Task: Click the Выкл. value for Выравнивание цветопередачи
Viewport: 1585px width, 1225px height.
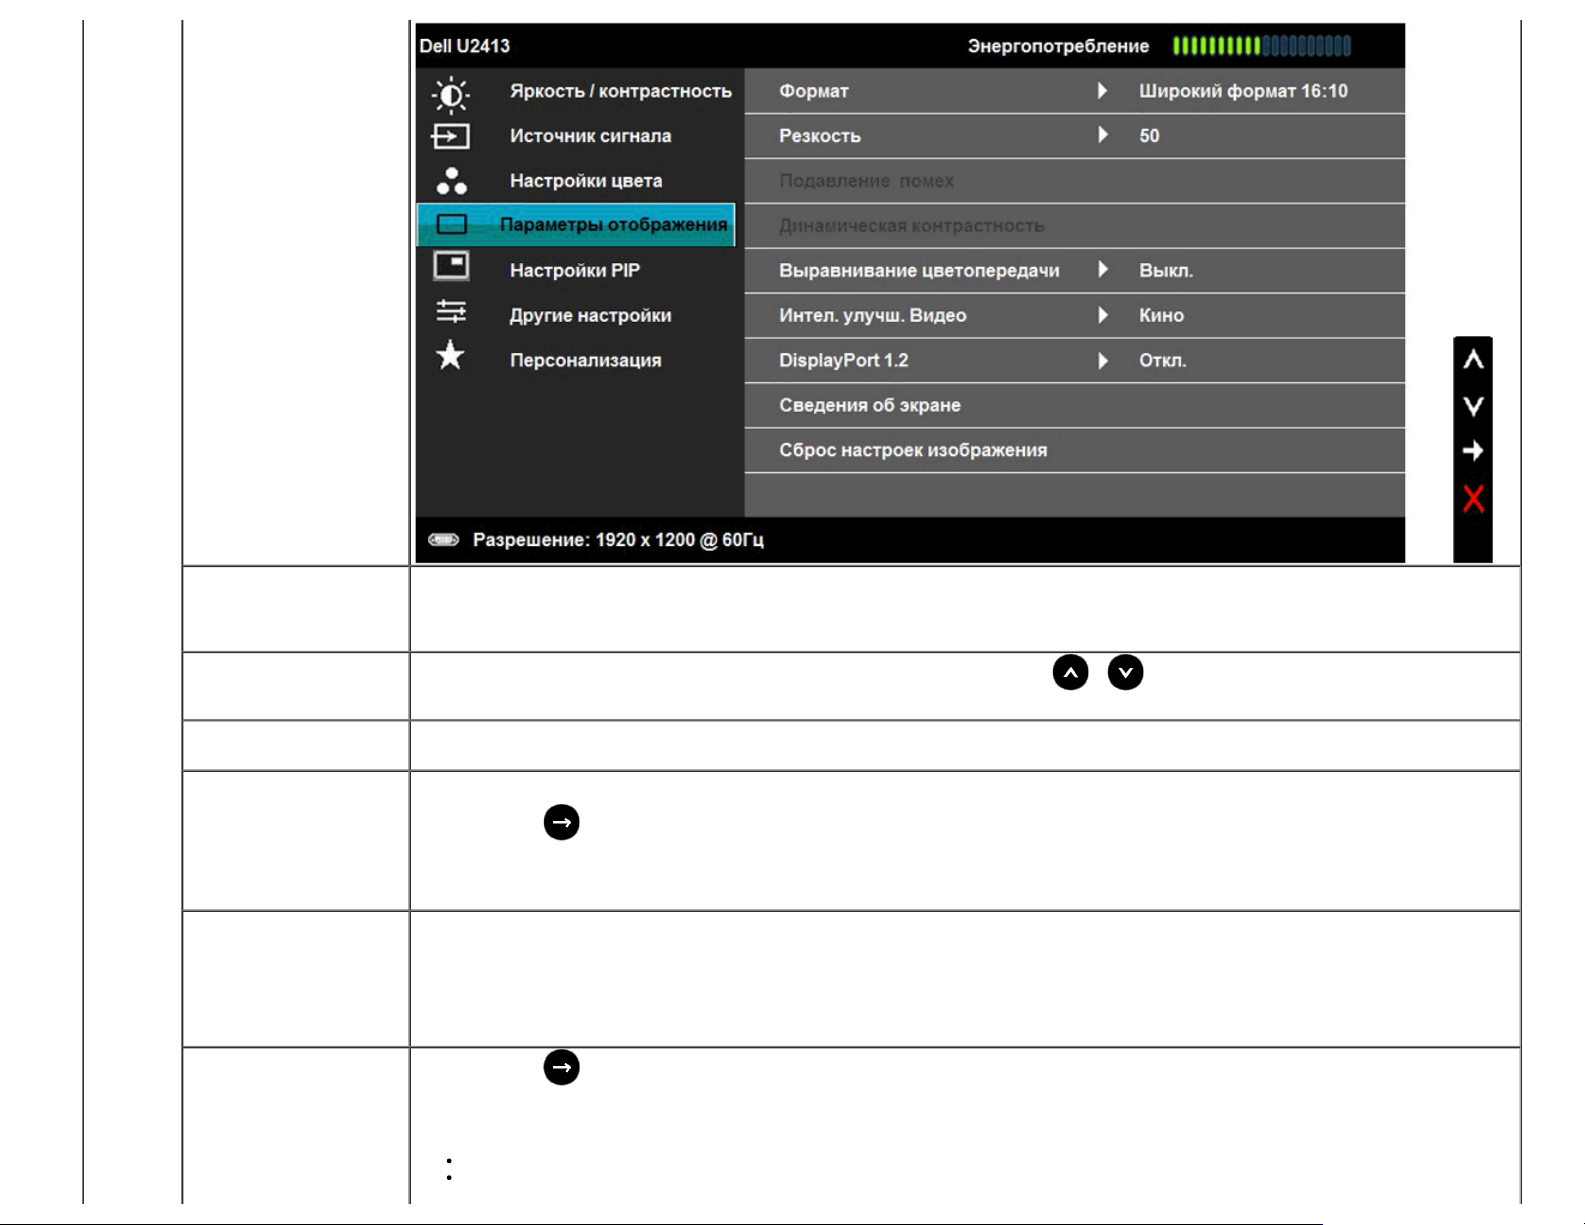Action: [x=1165, y=271]
